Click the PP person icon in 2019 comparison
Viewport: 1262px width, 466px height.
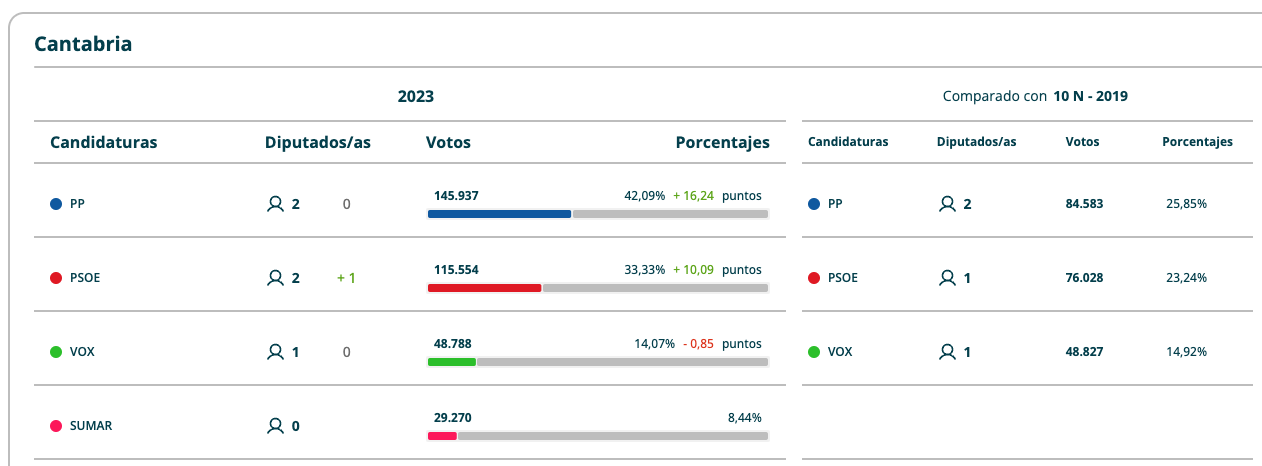click(x=946, y=204)
